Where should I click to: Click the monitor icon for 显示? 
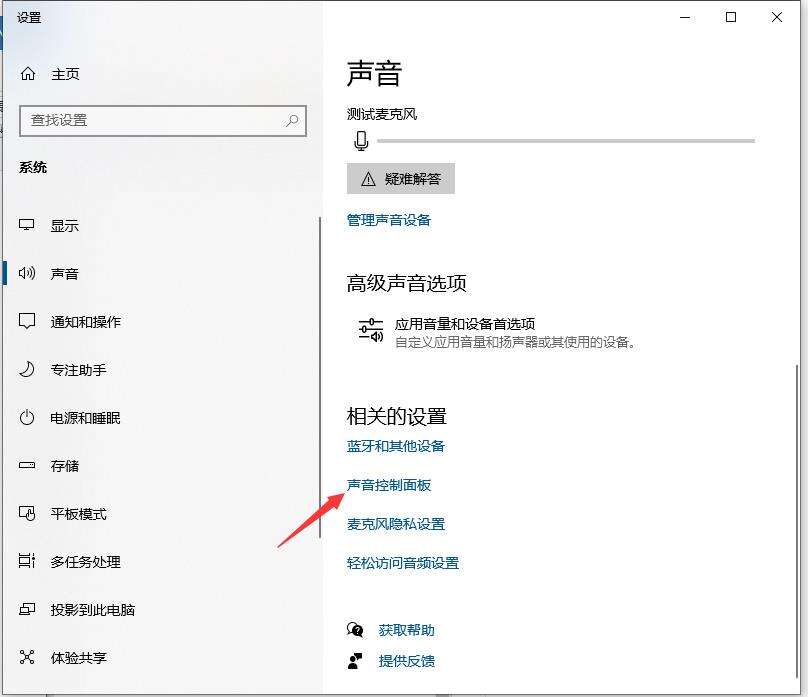27,225
